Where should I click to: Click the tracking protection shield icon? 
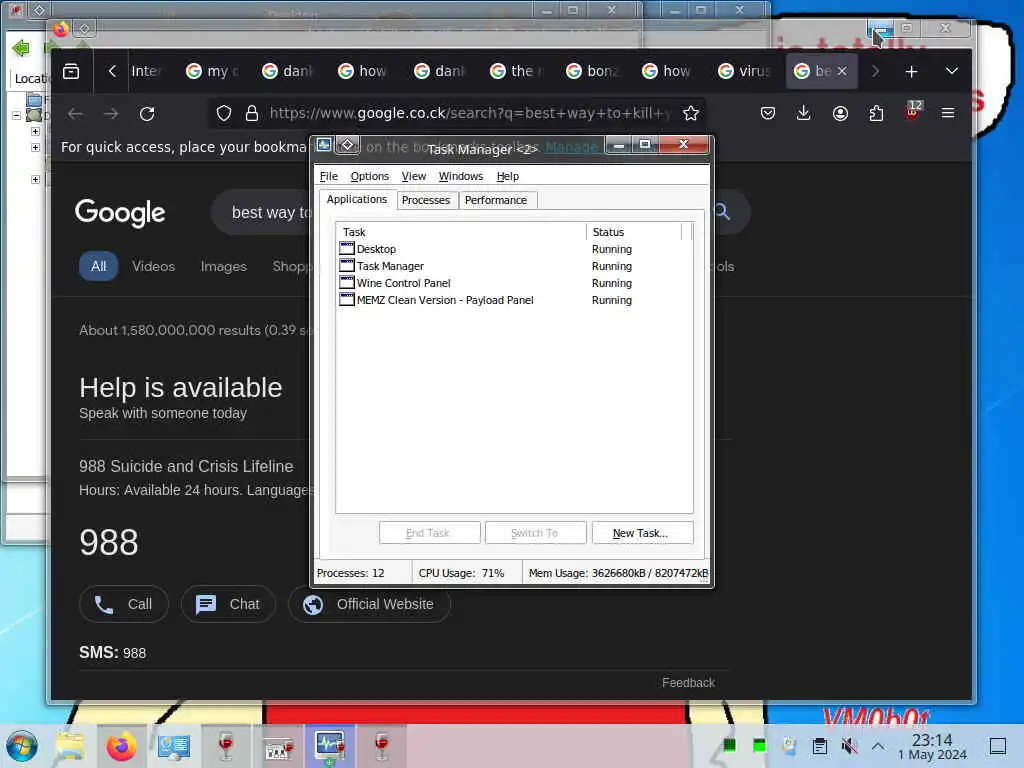click(x=224, y=114)
